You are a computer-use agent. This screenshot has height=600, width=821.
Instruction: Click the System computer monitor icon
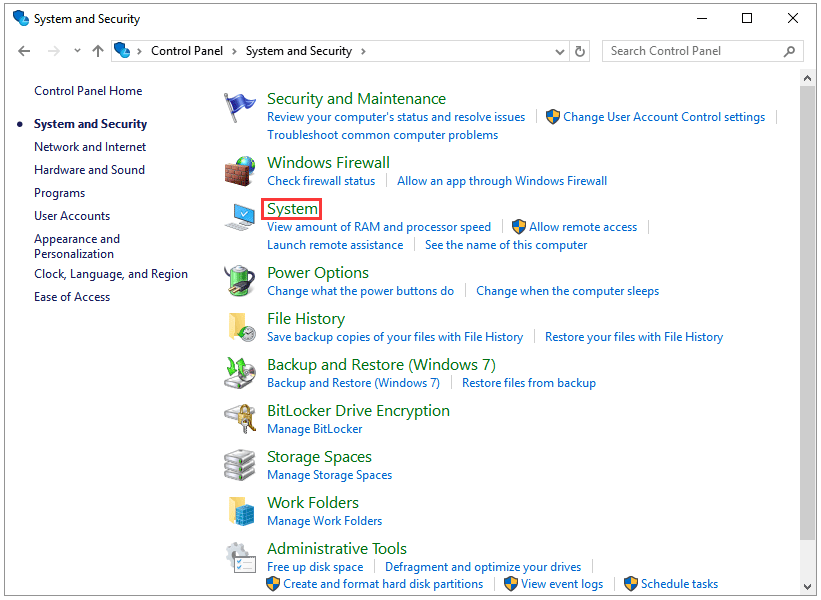pos(240,217)
